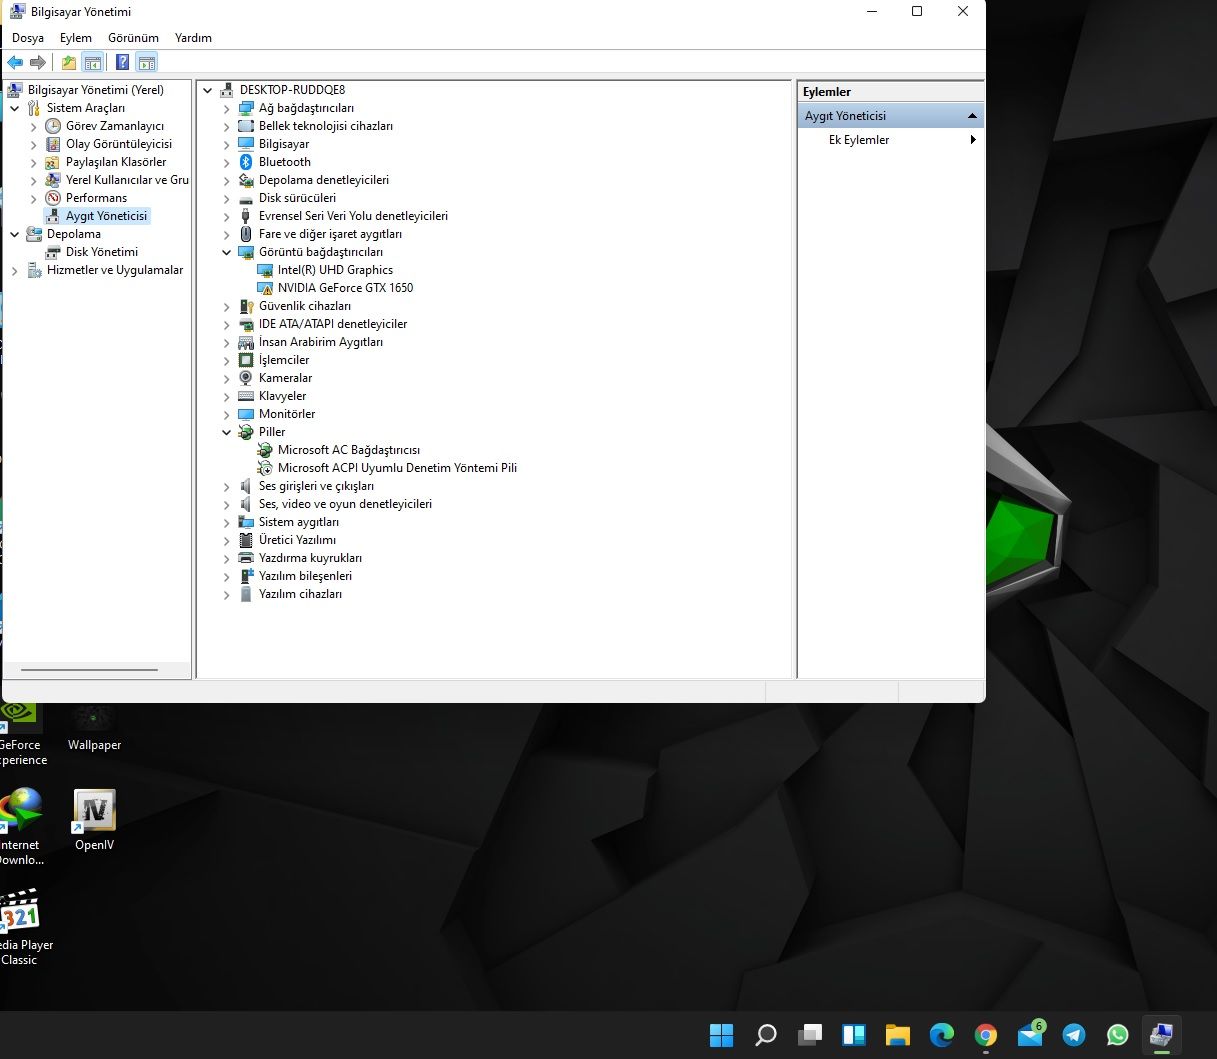
Task: Toggle the Show/Hide Action Pane toolbar button
Action: [147, 63]
